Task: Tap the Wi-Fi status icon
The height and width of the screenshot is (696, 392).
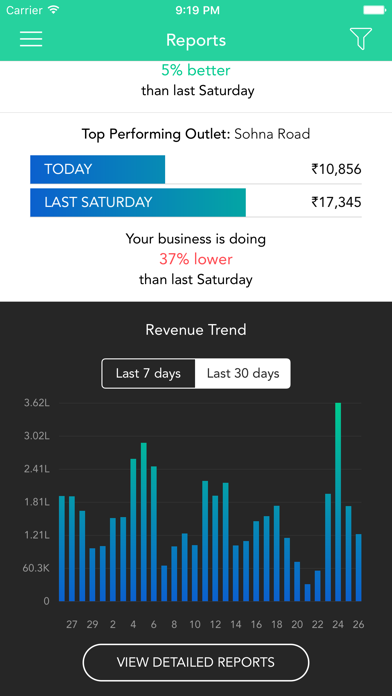Action: (54, 10)
